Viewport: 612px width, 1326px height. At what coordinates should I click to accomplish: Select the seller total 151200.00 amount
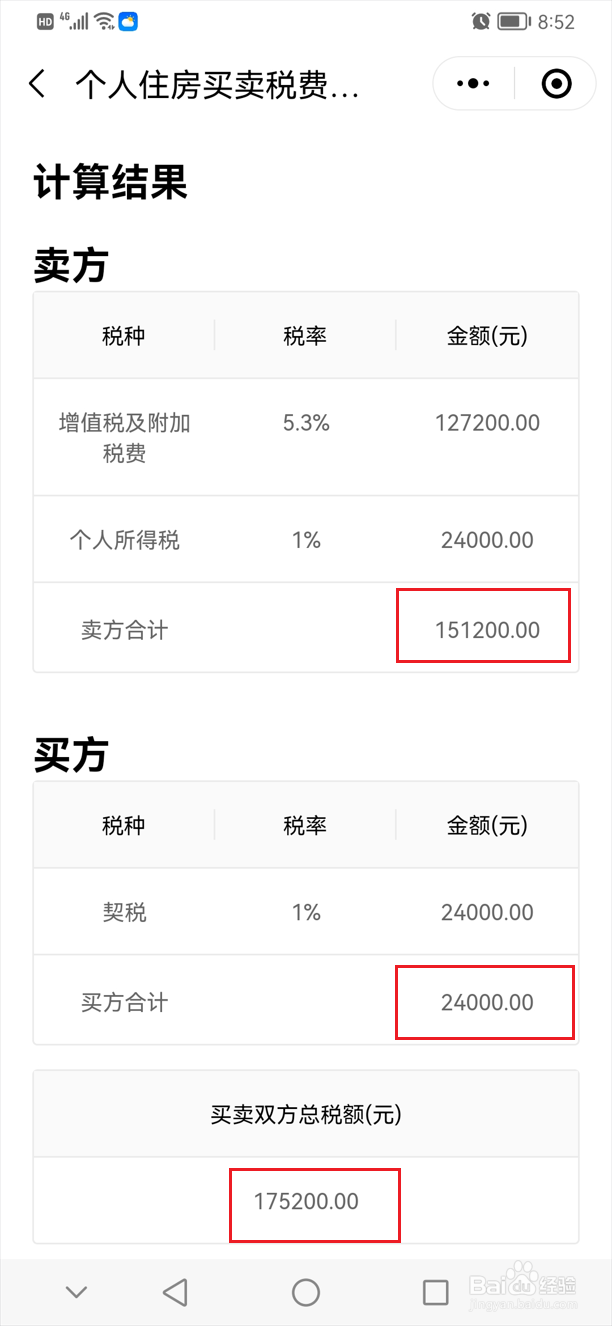coord(487,630)
